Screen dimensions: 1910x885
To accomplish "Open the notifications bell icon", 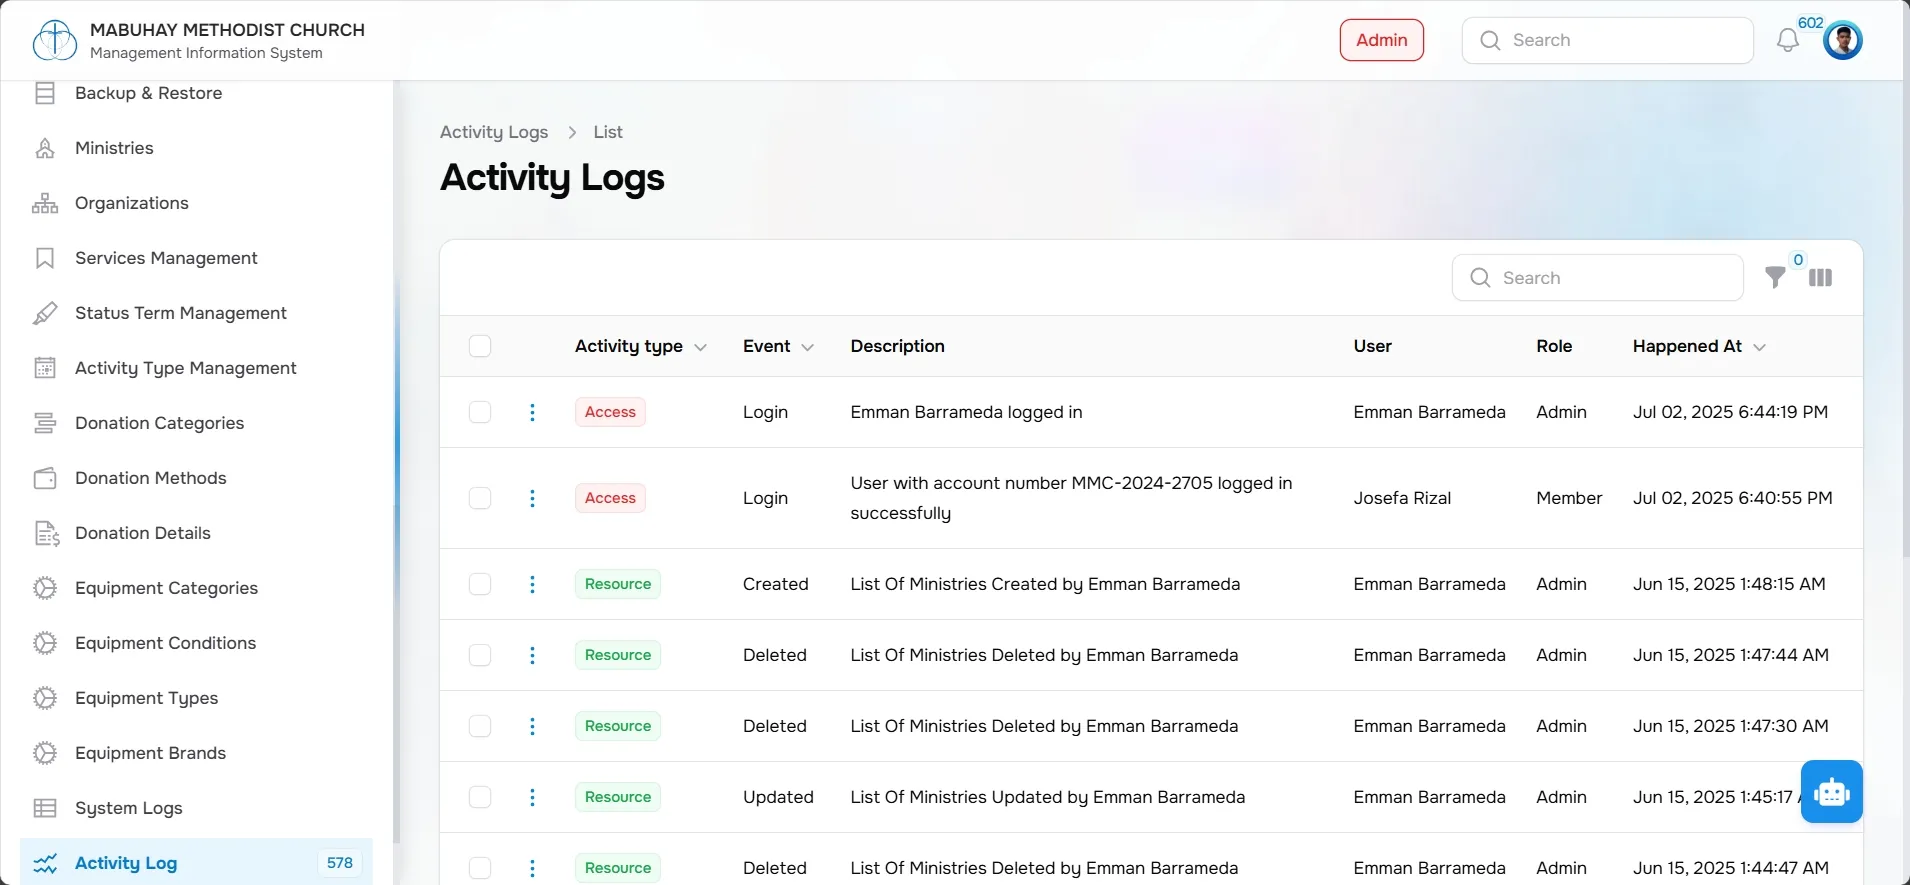I will (x=1788, y=40).
